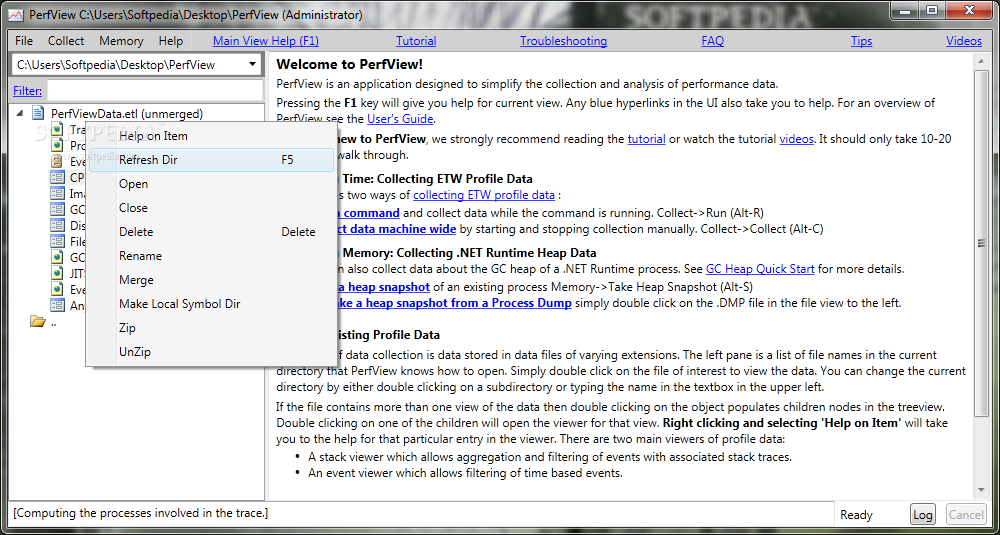Click the Log button
The width and height of the screenshot is (1000, 535).
coord(922,515)
